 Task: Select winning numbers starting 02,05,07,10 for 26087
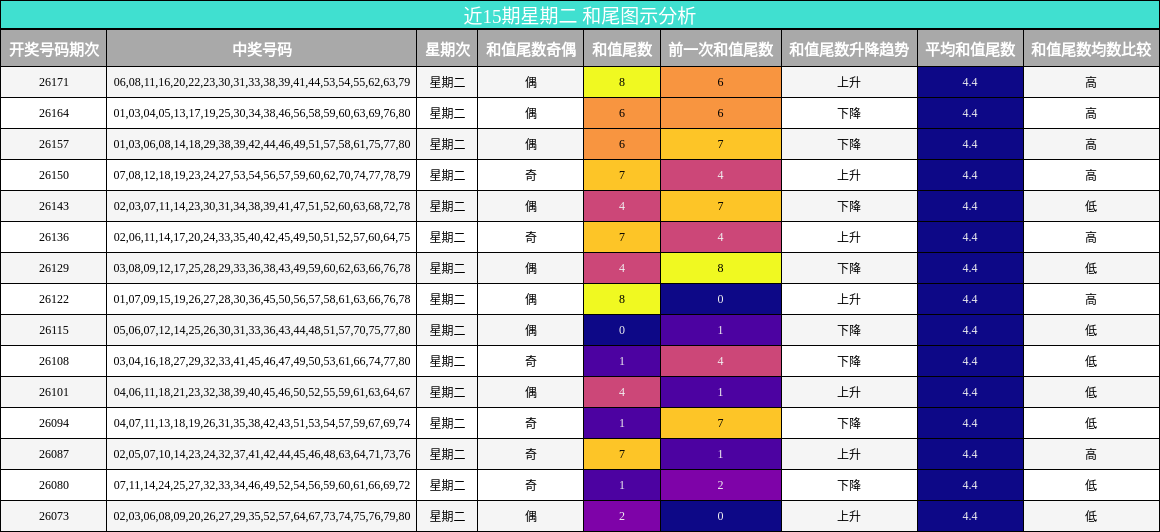[x=262, y=454]
